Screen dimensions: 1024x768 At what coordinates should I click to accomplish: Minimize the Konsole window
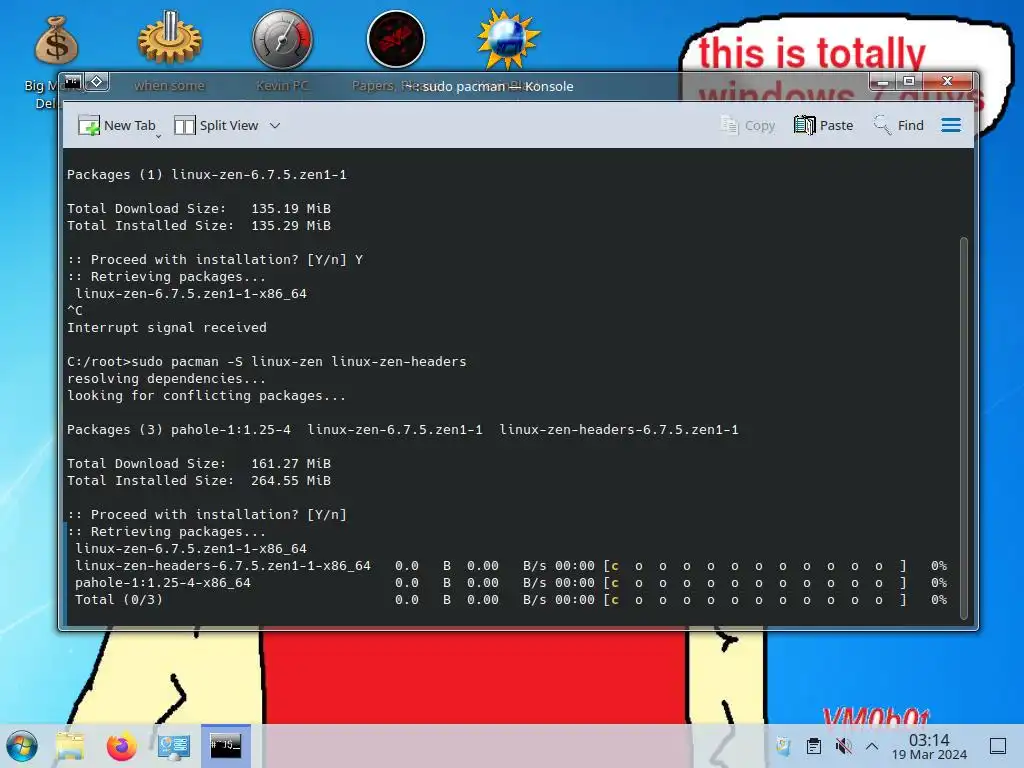882,82
